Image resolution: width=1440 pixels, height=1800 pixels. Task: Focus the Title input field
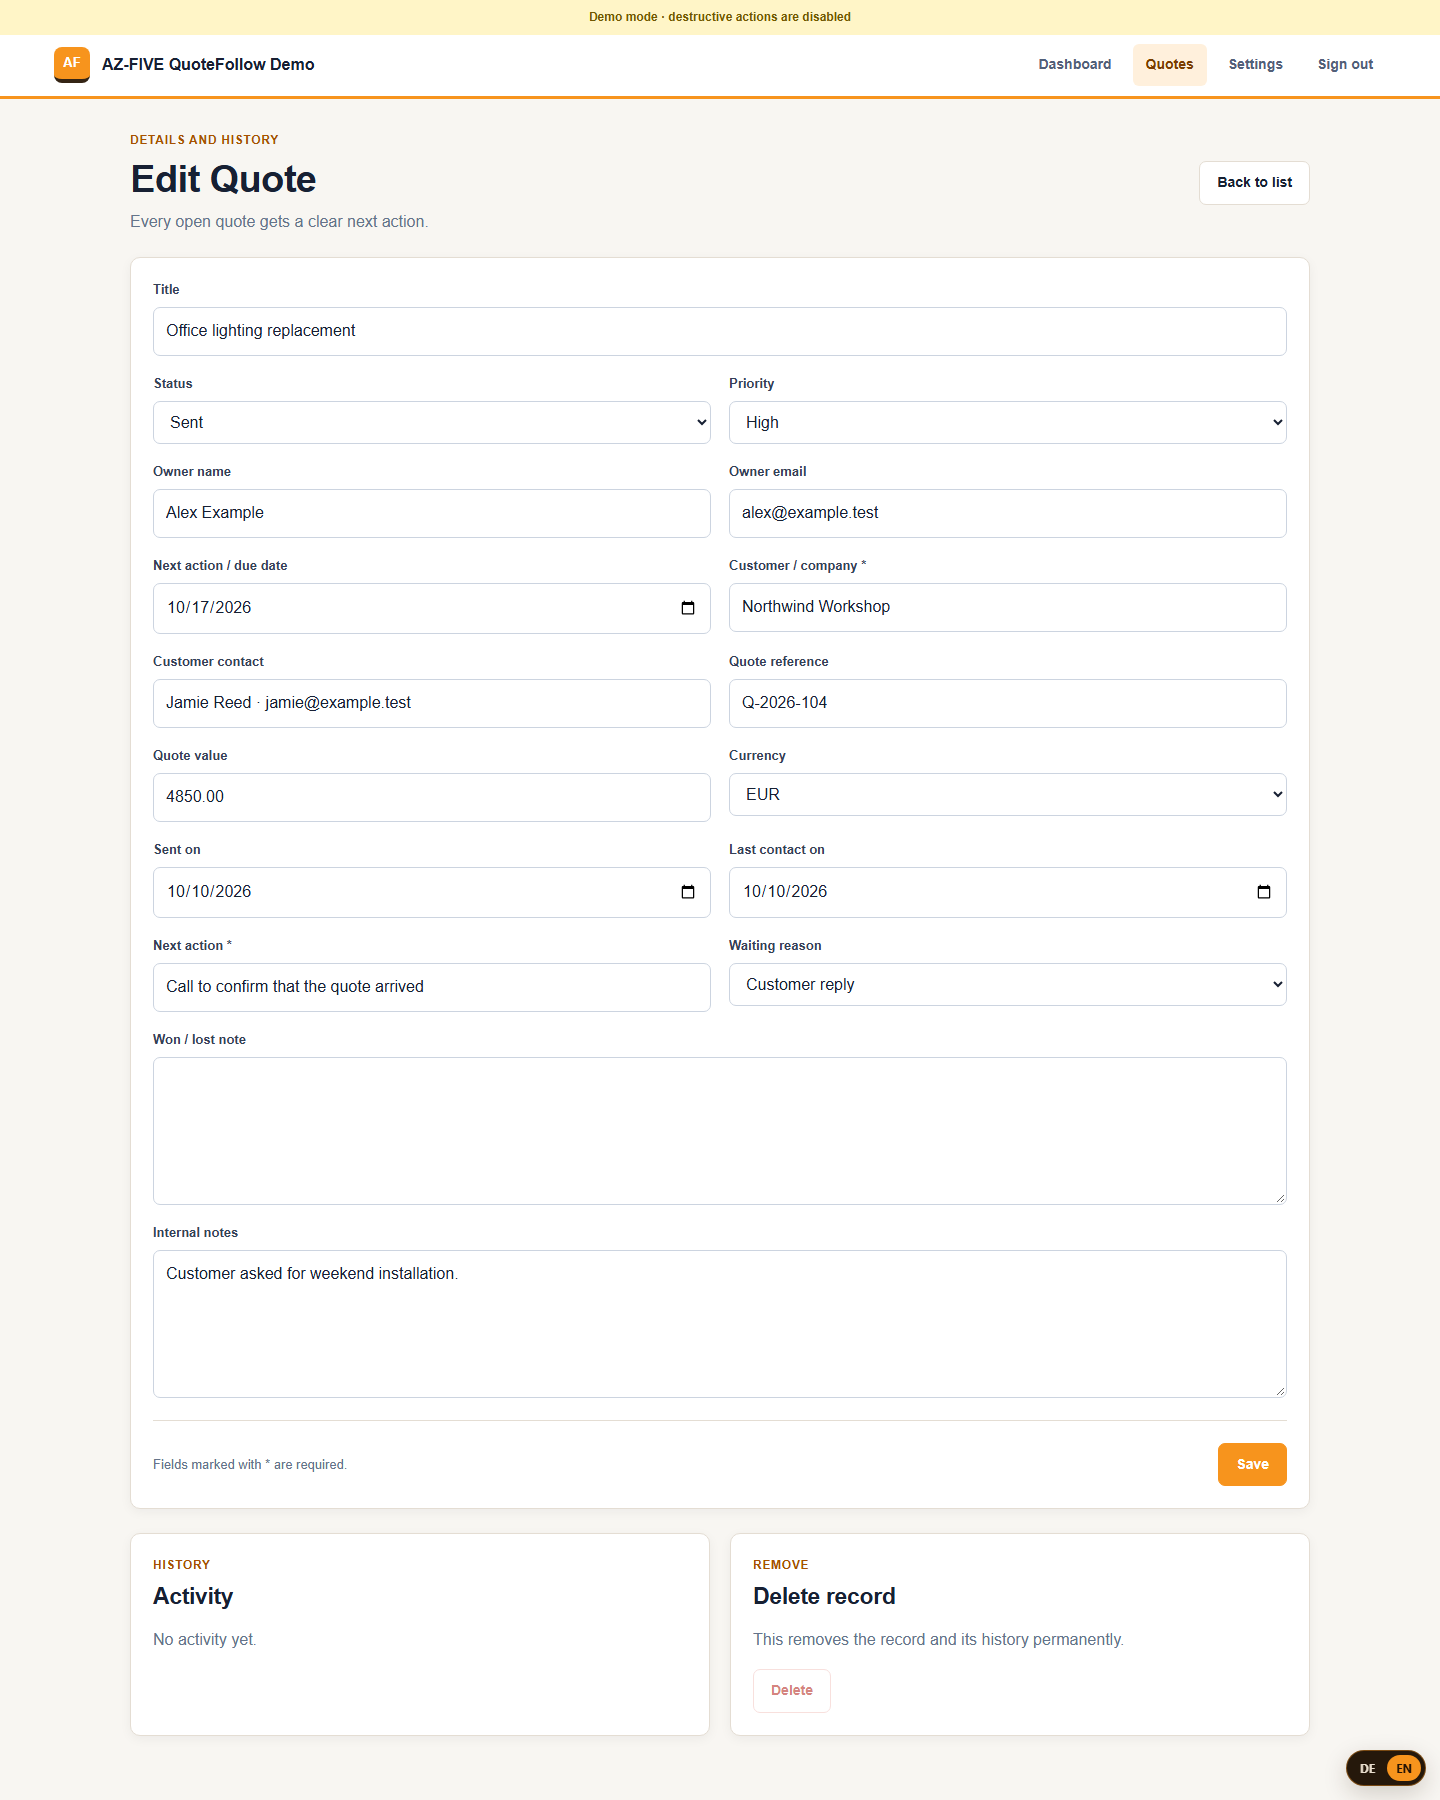[720, 332]
